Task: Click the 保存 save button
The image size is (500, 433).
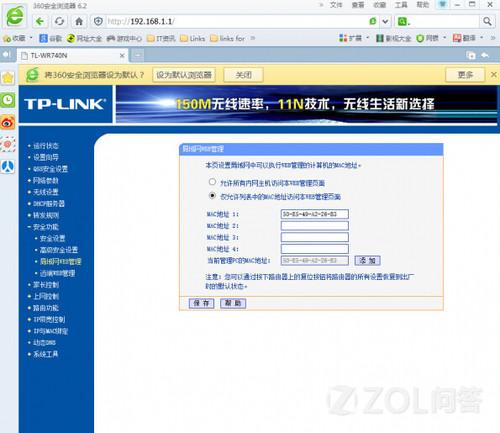Action: pos(201,303)
